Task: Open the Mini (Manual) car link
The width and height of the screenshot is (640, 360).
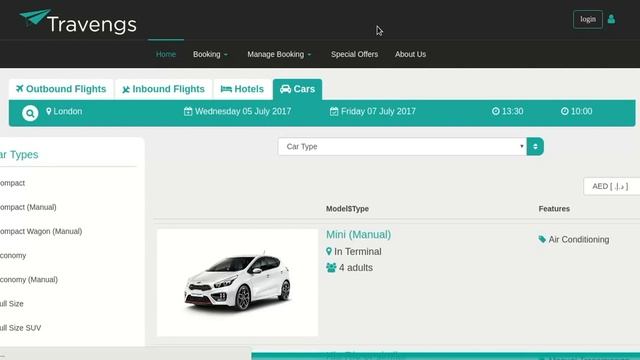Action: coord(358,235)
